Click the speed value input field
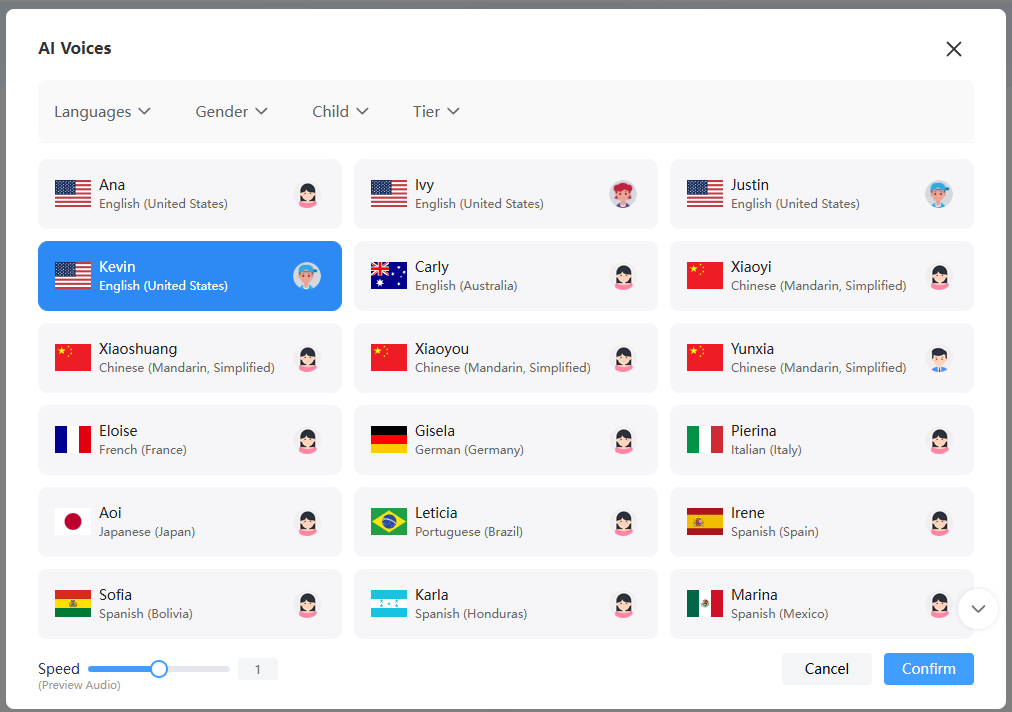 257,669
